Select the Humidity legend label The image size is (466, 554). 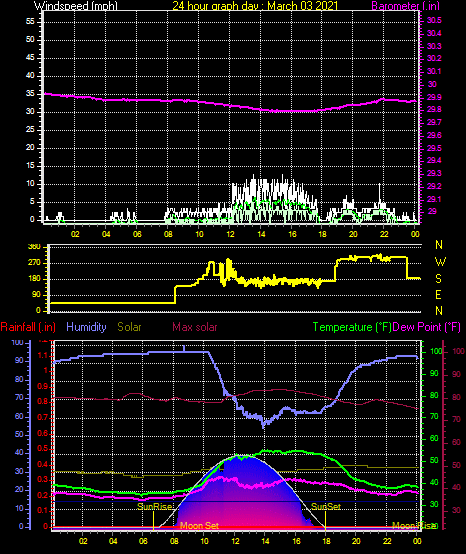(x=86, y=327)
